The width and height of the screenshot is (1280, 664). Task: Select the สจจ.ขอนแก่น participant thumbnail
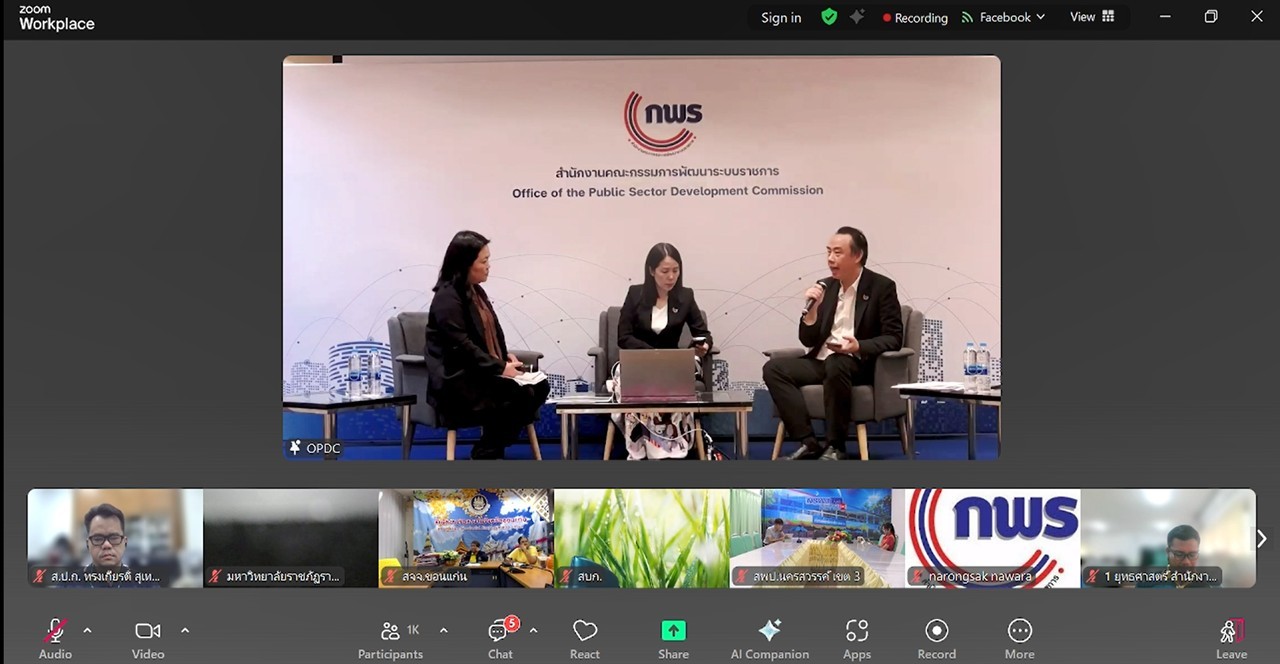pyautogui.click(x=466, y=538)
